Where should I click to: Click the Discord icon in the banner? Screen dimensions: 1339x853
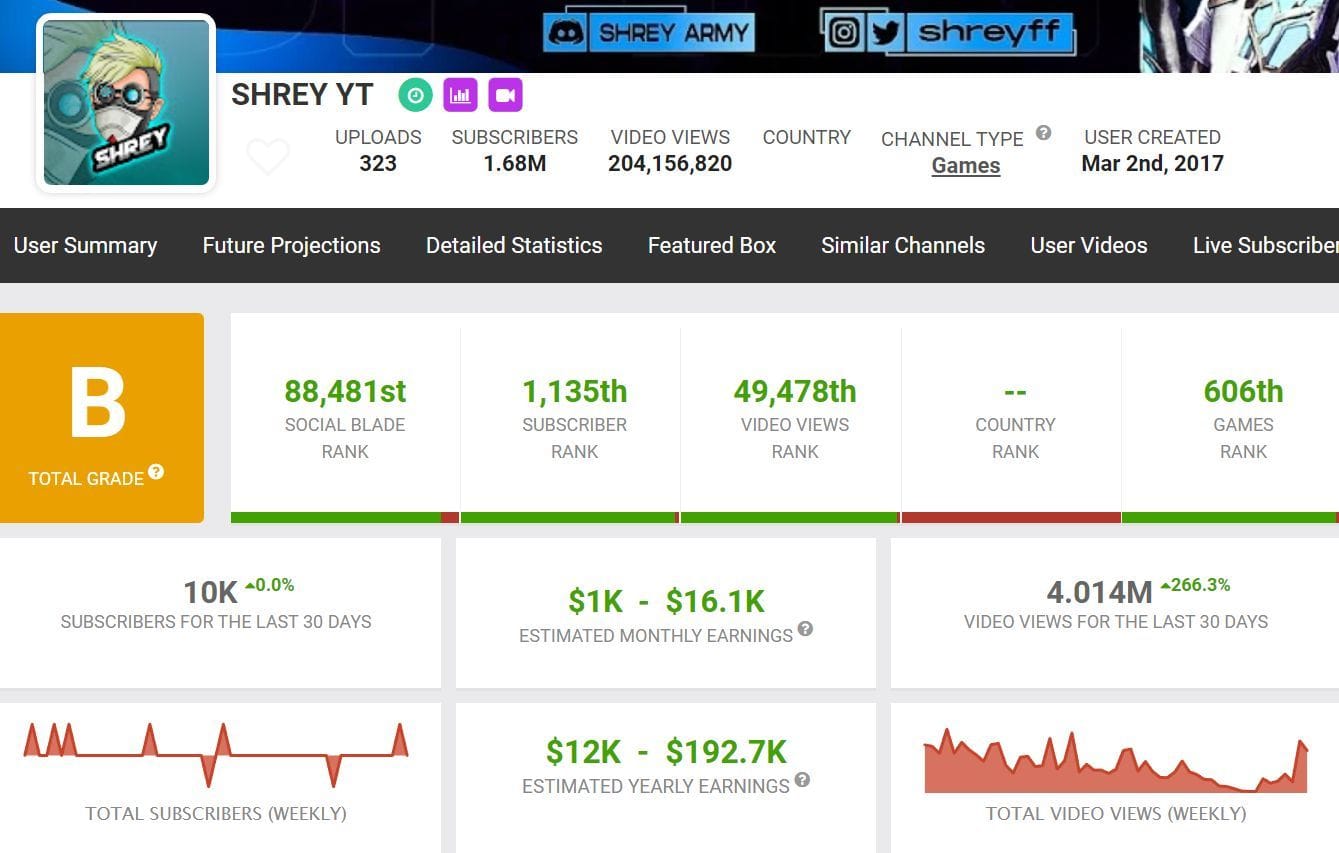568,31
